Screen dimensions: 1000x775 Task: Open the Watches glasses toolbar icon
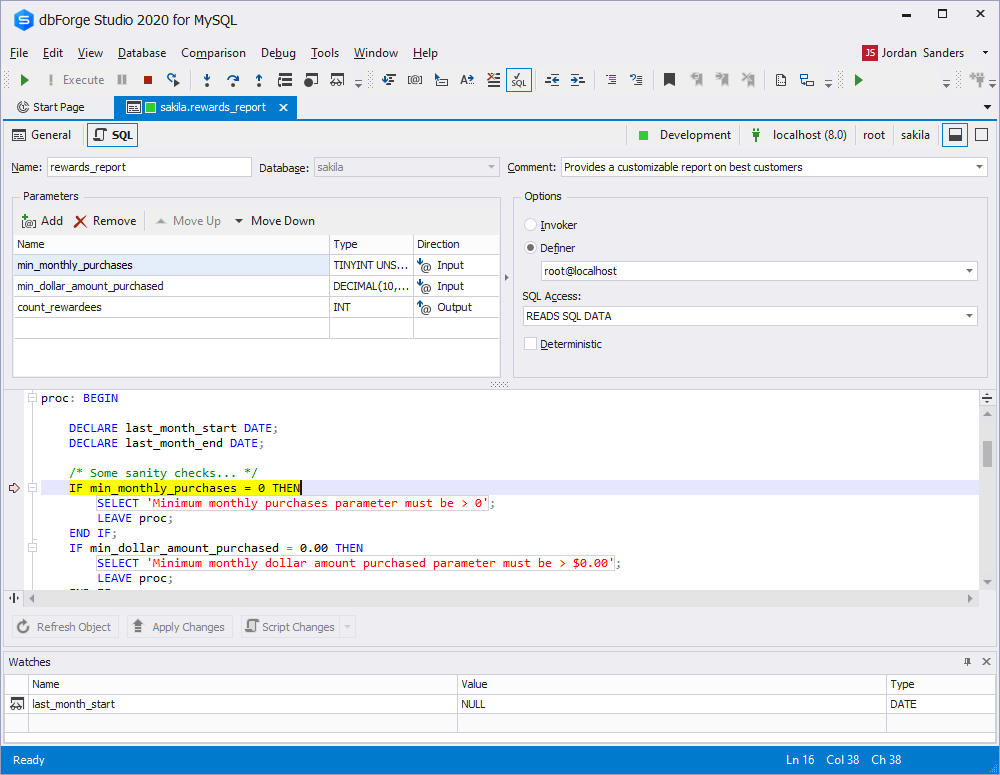coord(337,80)
